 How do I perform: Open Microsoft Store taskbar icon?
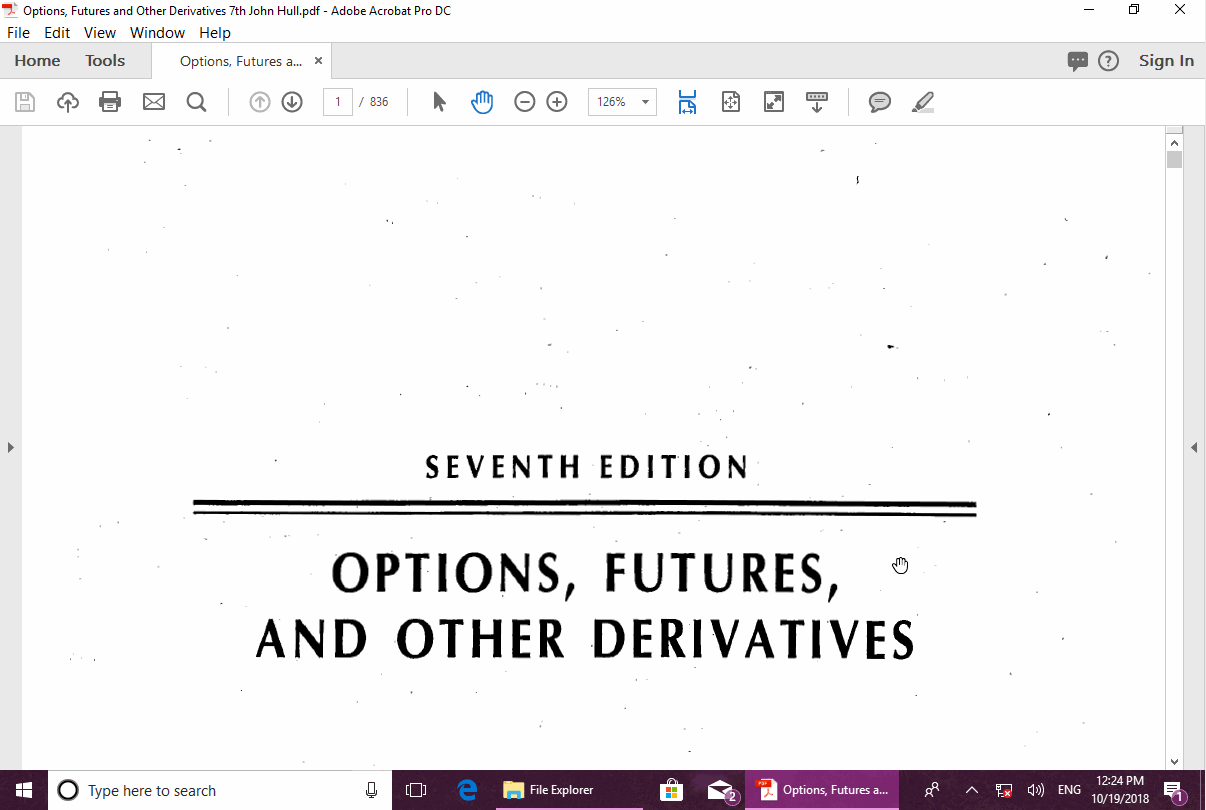672,790
